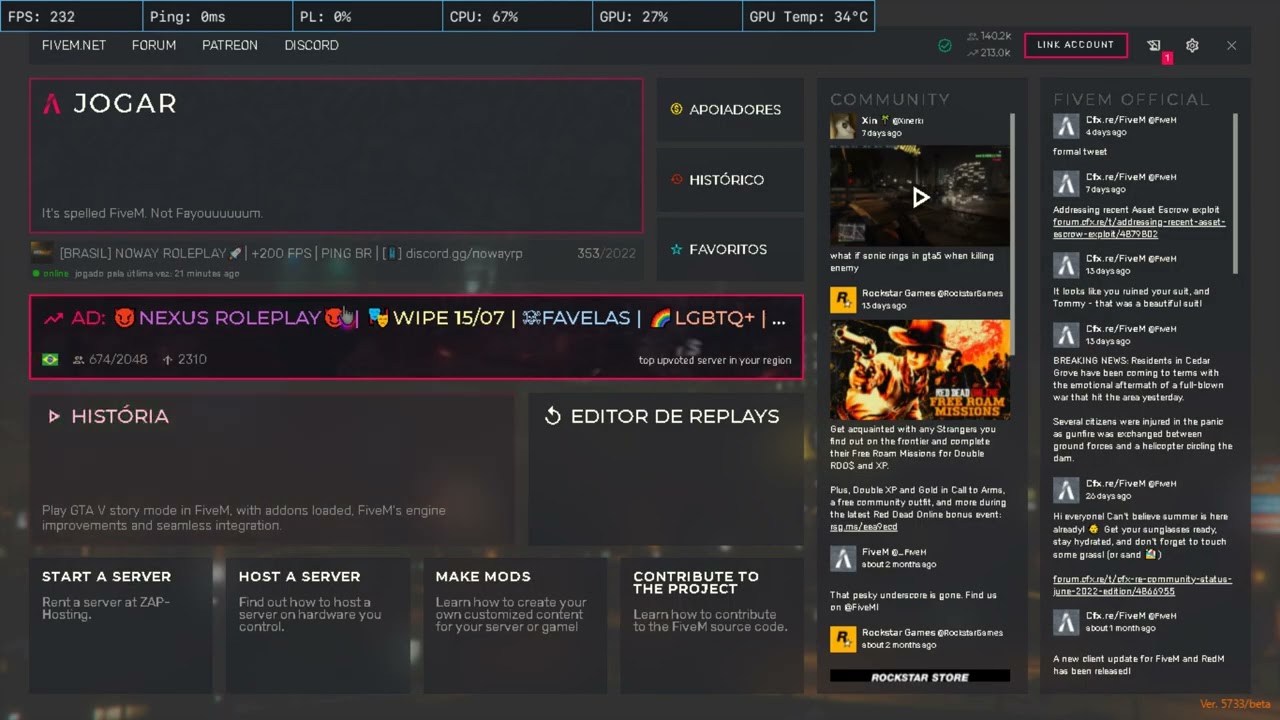
Task: Click the História play triangle icon
Action: point(54,416)
